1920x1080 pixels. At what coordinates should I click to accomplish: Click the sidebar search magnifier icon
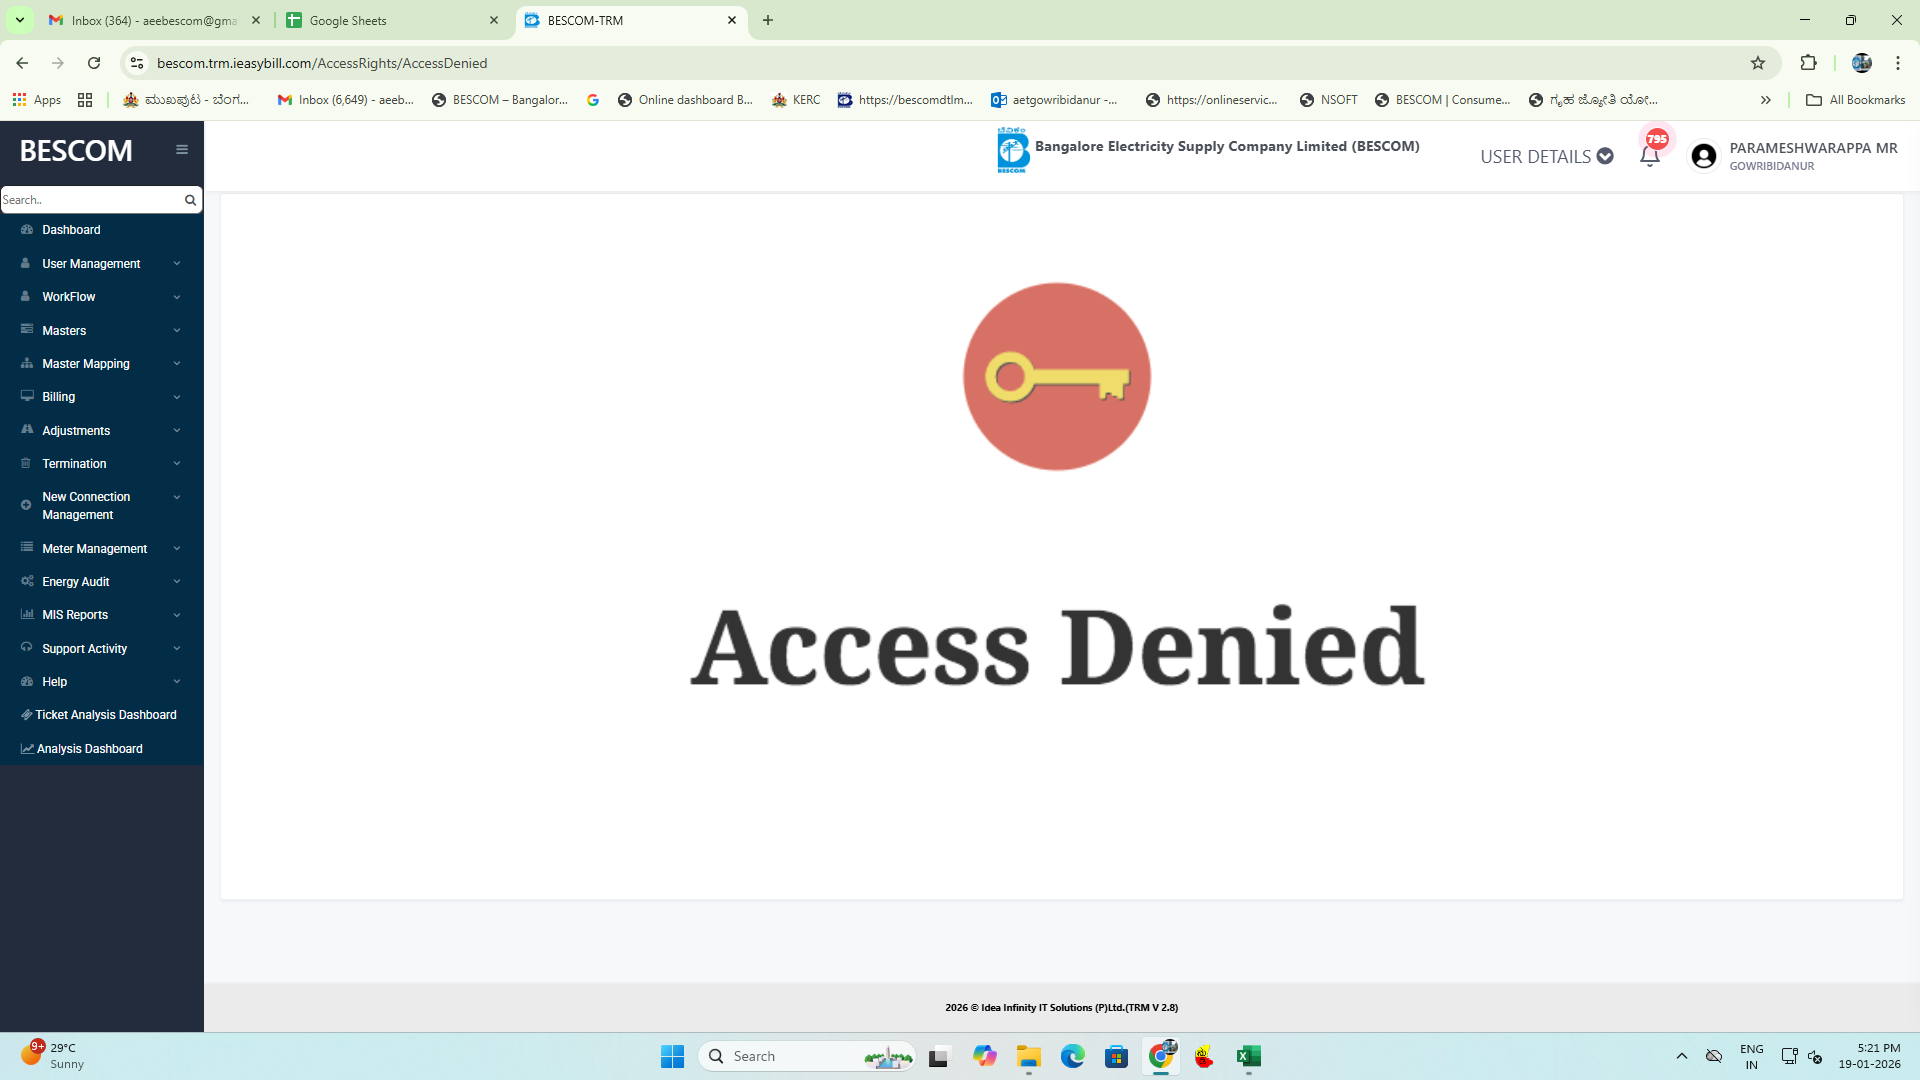point(190,200)
